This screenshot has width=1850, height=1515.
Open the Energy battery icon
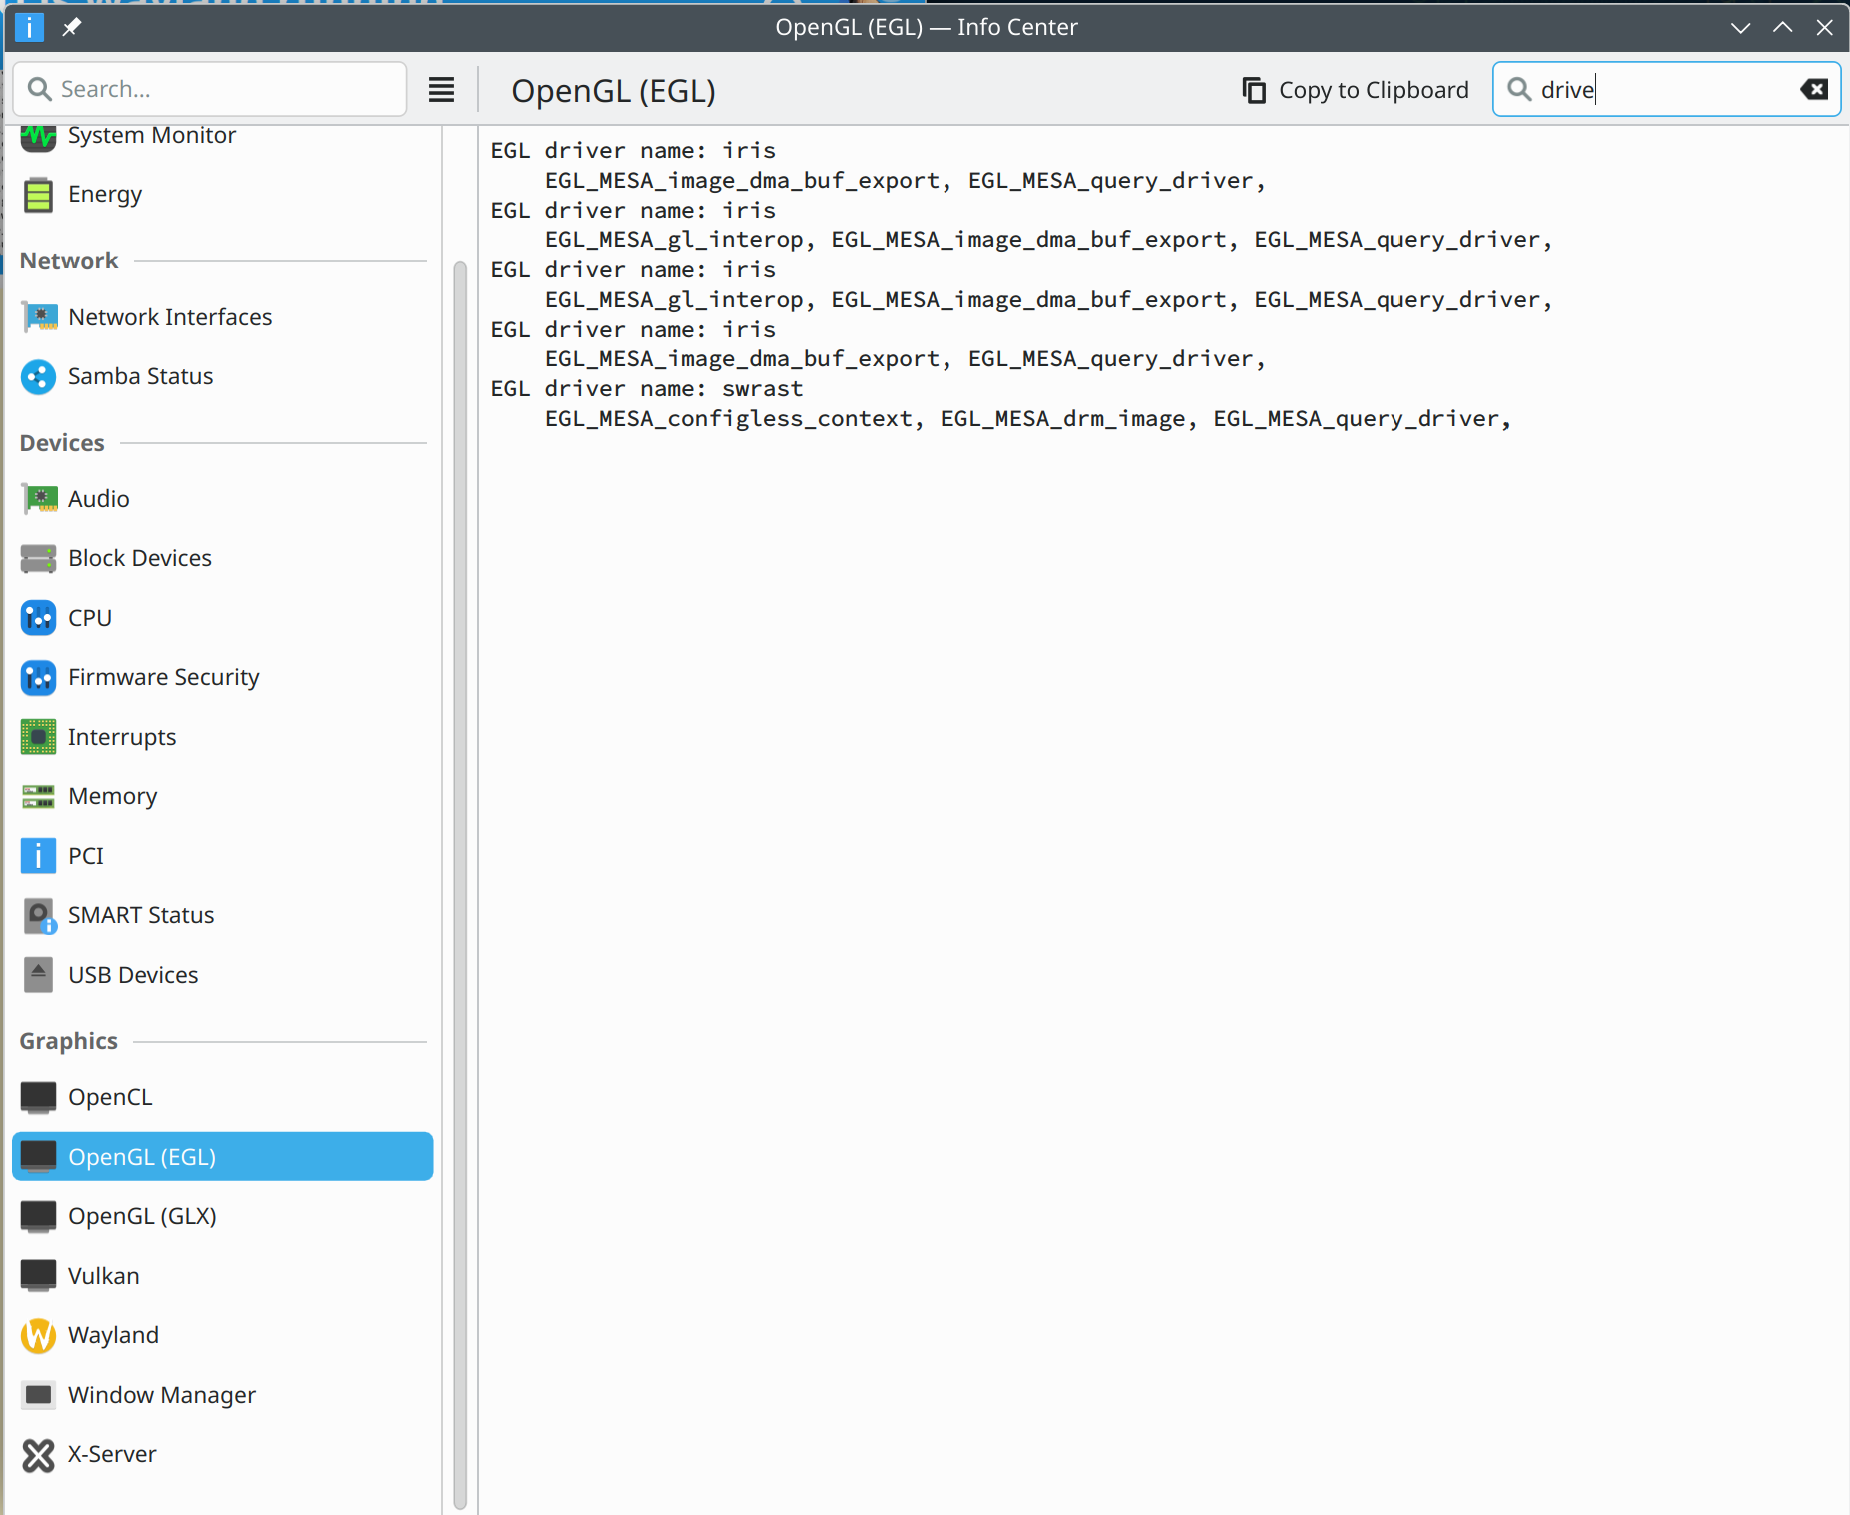tap(38, 195)
